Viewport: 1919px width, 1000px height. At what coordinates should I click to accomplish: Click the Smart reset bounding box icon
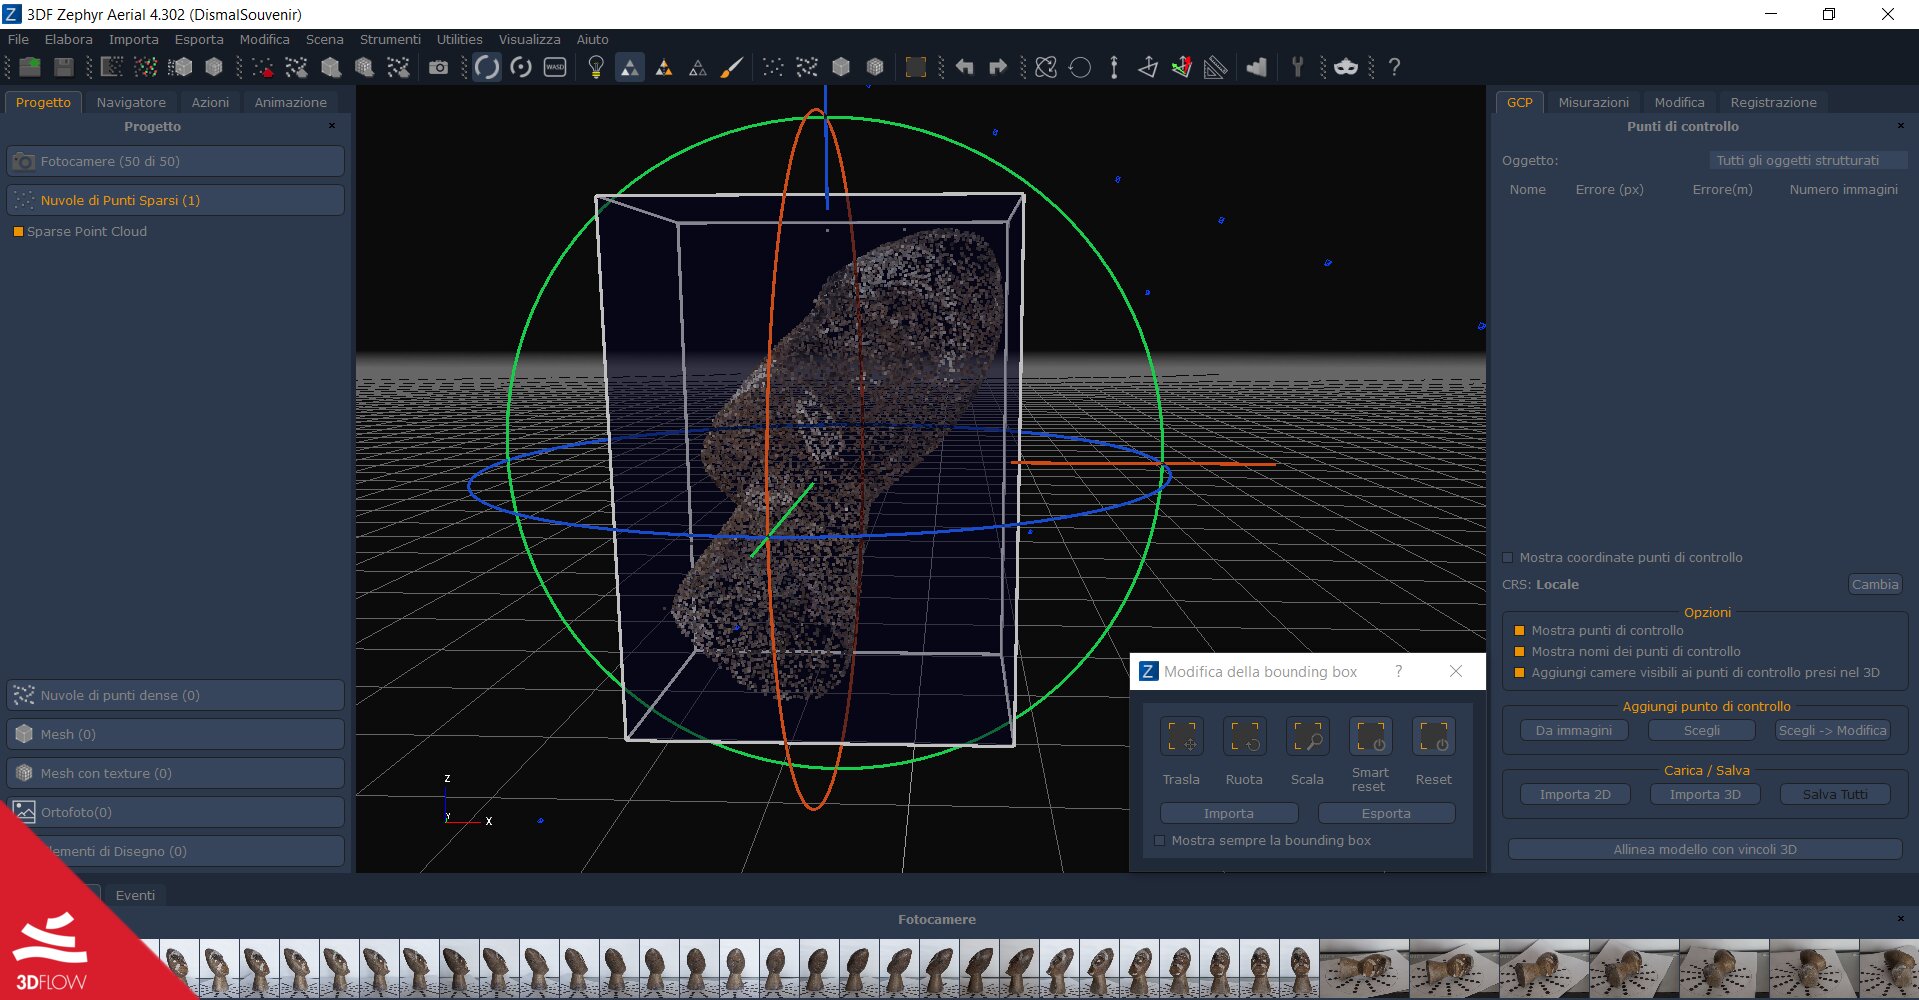[1370, 737]
